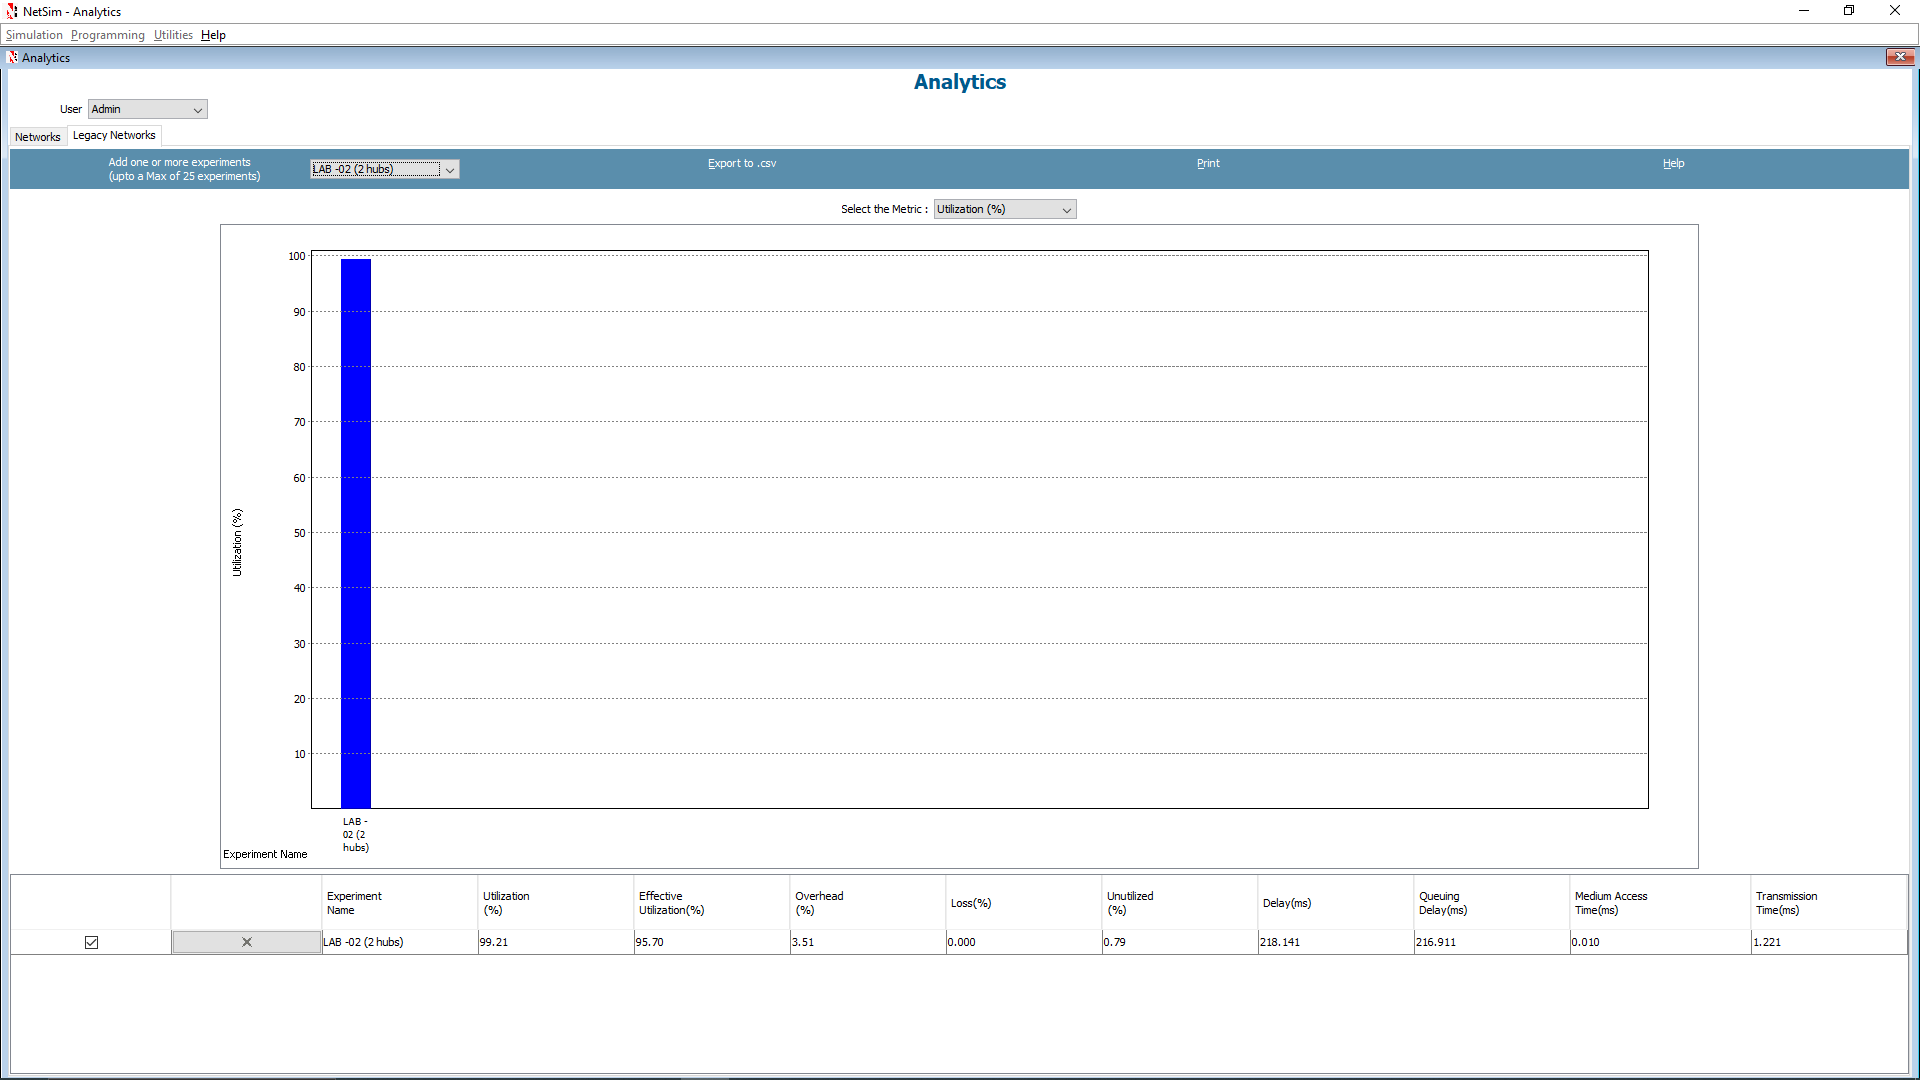Click the blue LAB -02 utilization bar
Image resolution: width=1920 pixels, height=1080 pixels.
(x=356, y=533)
